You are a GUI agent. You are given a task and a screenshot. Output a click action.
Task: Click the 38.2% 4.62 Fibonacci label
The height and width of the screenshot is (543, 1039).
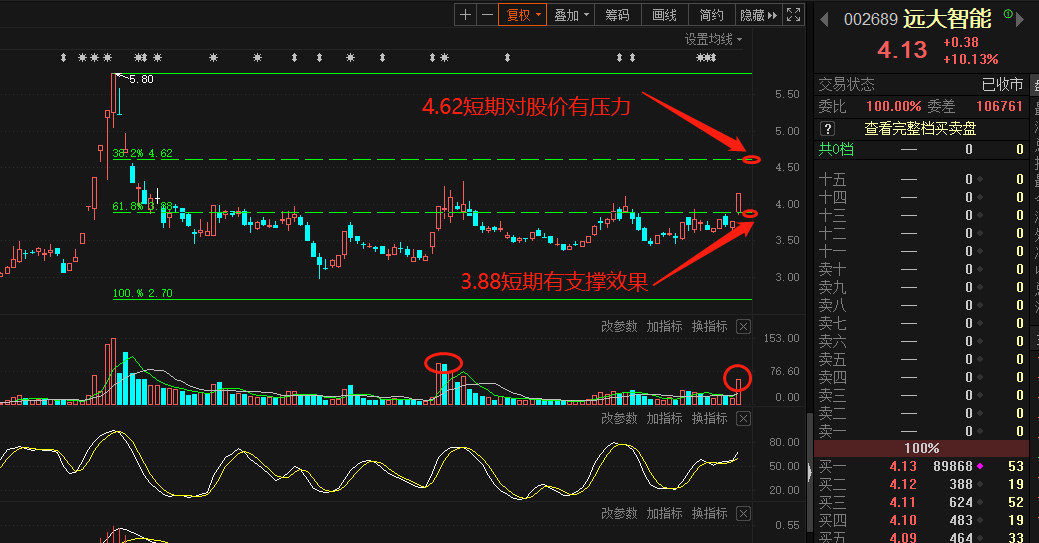(142, 153)
